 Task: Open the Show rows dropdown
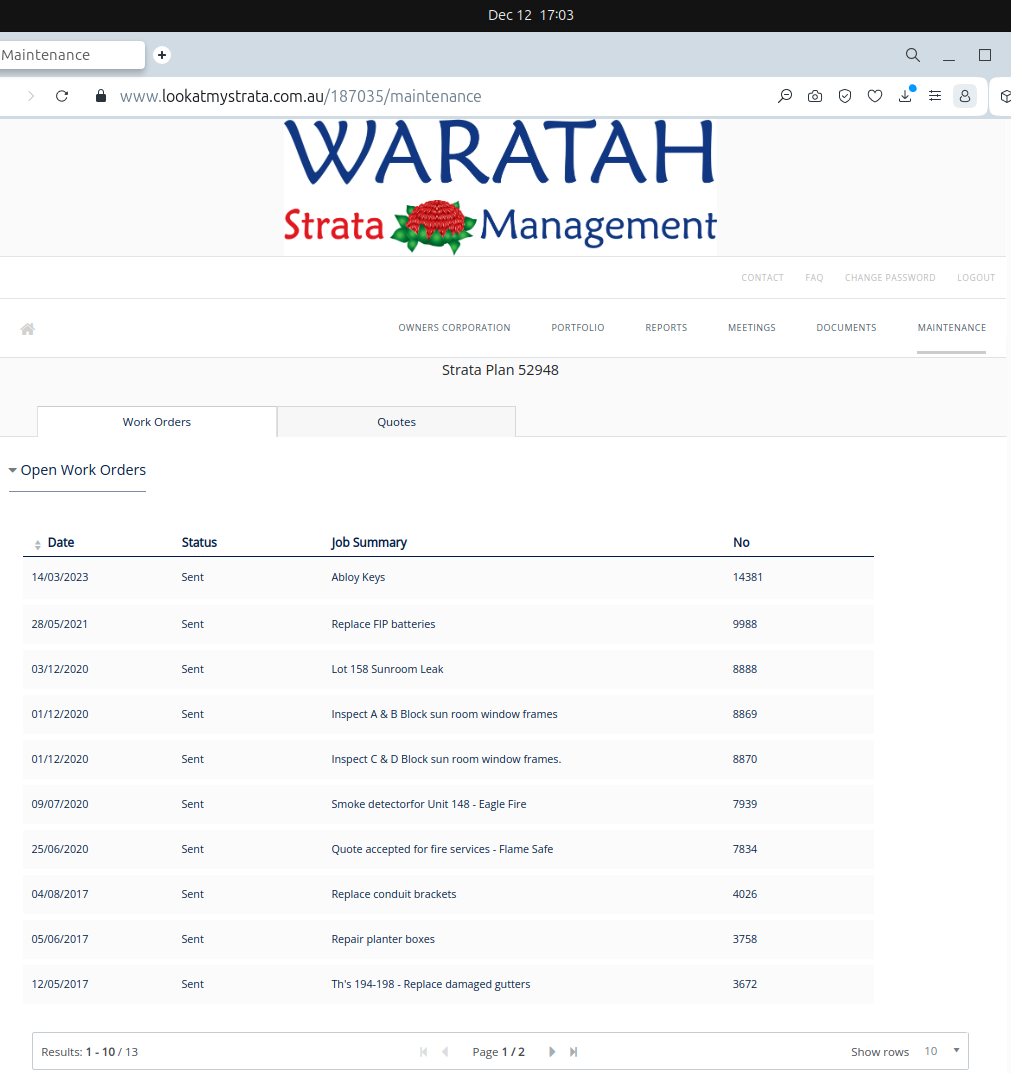coord(942,1051)
